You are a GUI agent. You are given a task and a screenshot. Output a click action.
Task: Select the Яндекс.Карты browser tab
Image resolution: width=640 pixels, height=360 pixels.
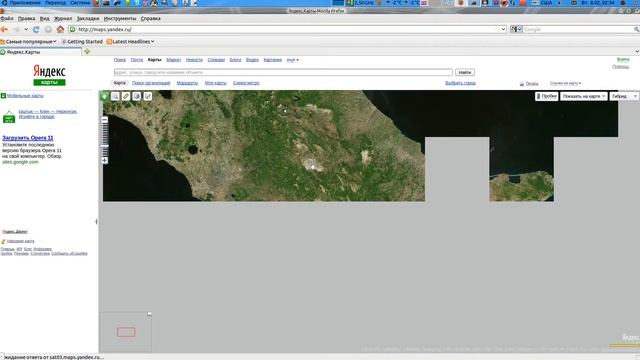pyautogui.click(x=41, y=52)
